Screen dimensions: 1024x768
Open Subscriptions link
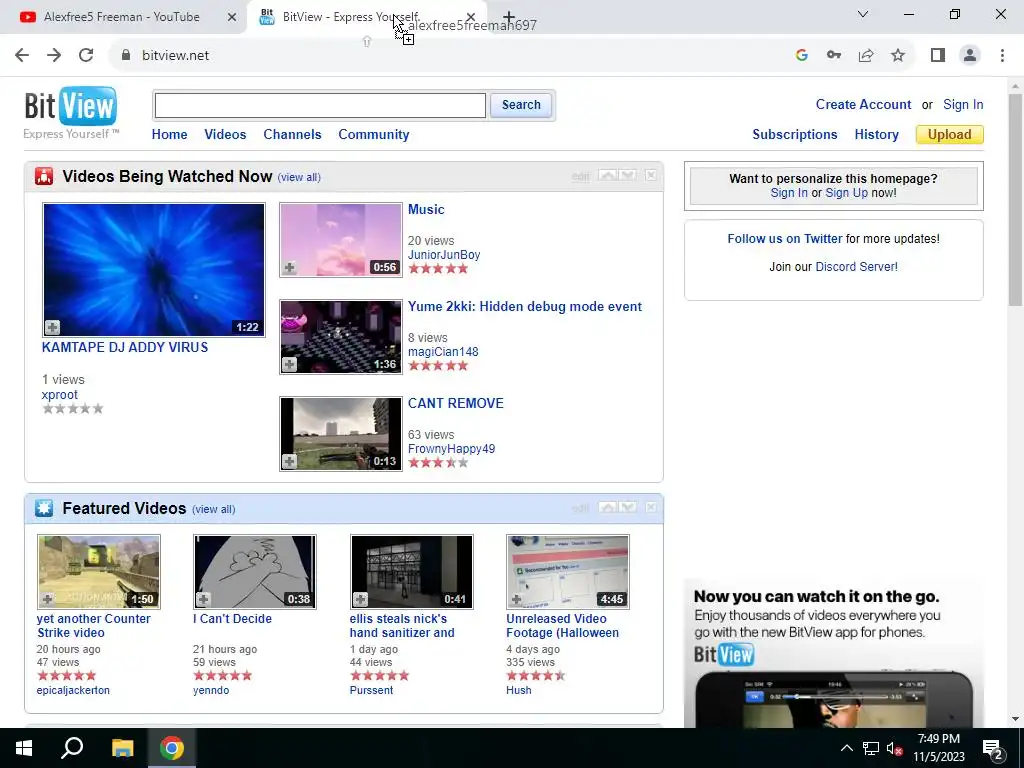[x=795, y=135]
